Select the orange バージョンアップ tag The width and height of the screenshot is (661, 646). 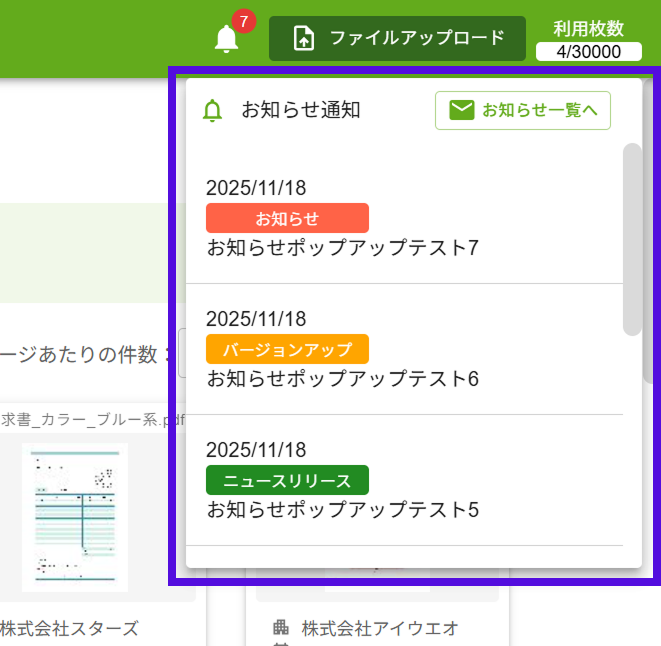point(287,349)
